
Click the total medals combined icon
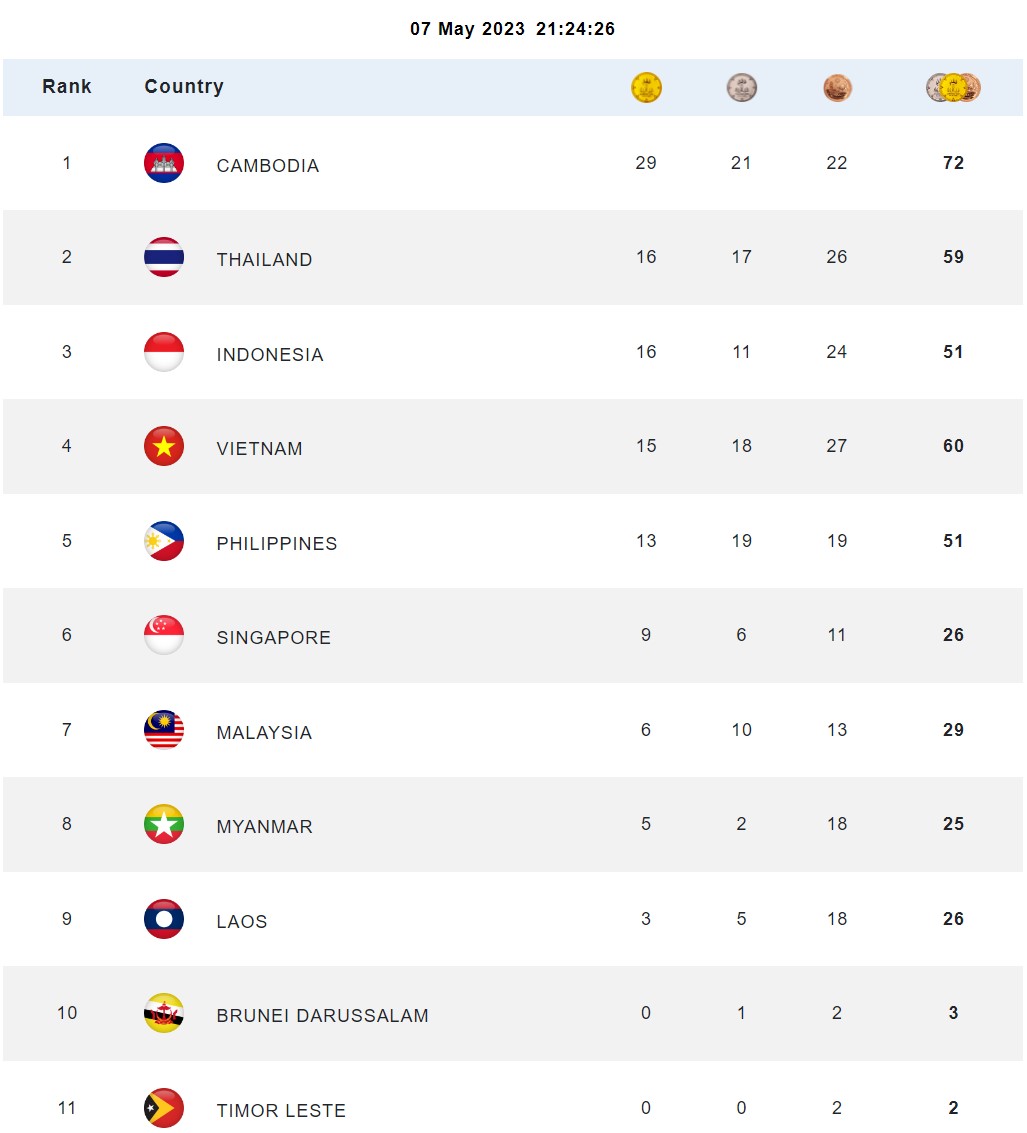[953, 87]
